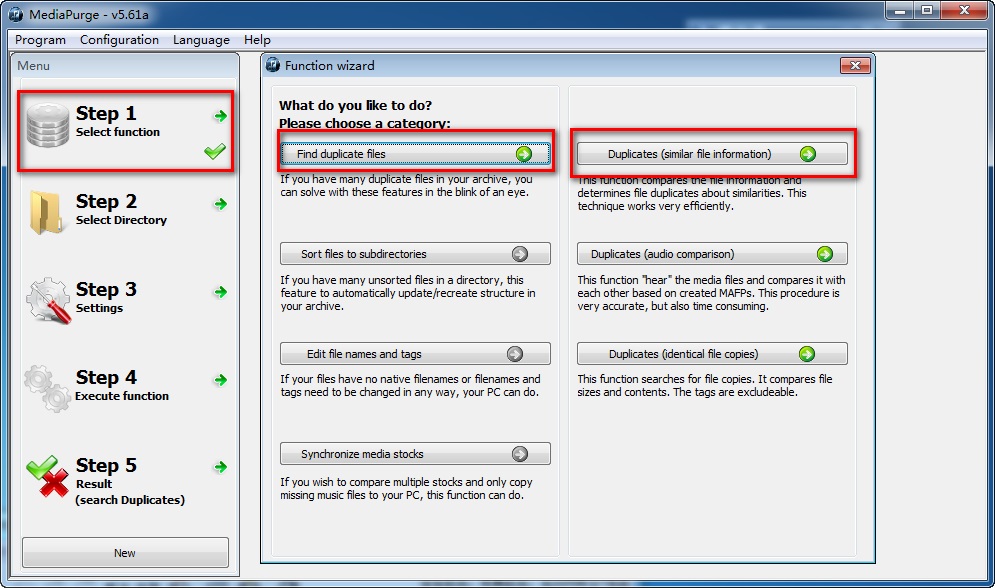This screenshot has height=588, width=995.
Task: Choose Find duplicate files category
Action: [415, 154]
